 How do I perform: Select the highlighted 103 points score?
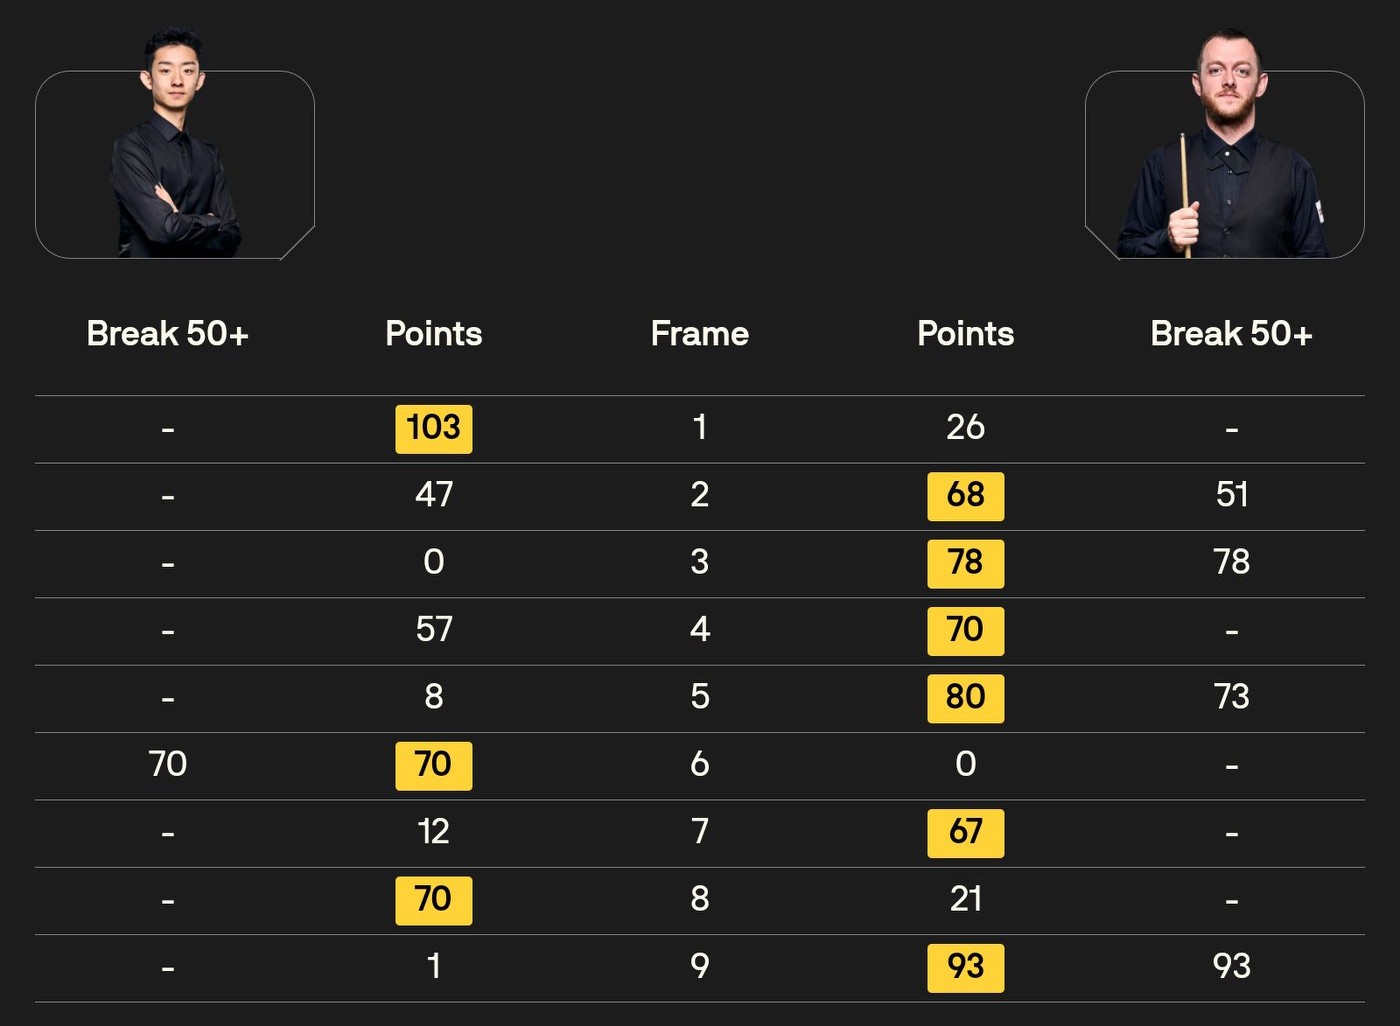coord(433,428)
